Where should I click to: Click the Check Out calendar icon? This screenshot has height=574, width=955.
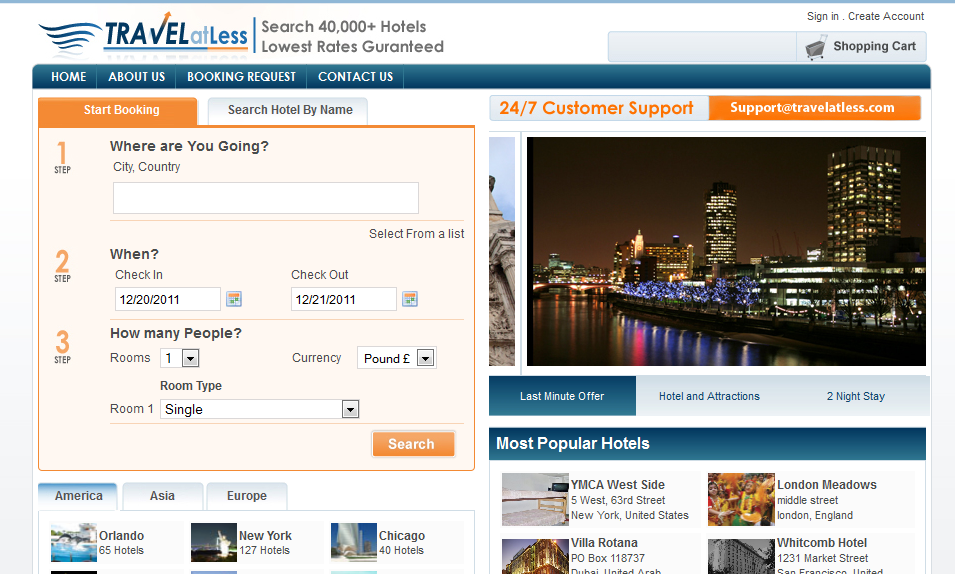[x=410, y=299]
